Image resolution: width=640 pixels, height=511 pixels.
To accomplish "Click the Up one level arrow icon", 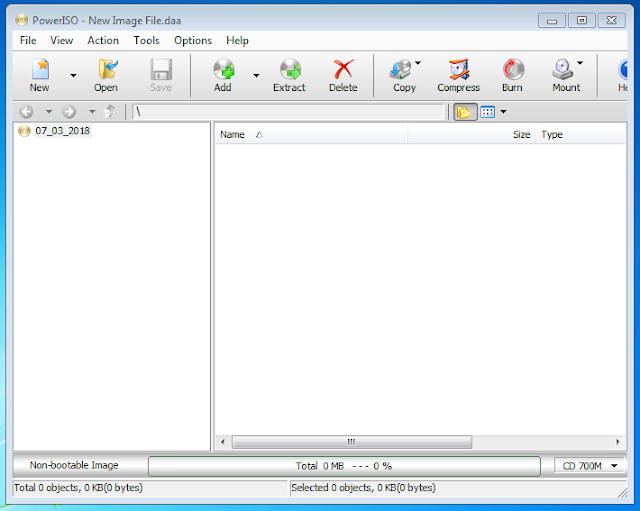I will pos(110,111).
